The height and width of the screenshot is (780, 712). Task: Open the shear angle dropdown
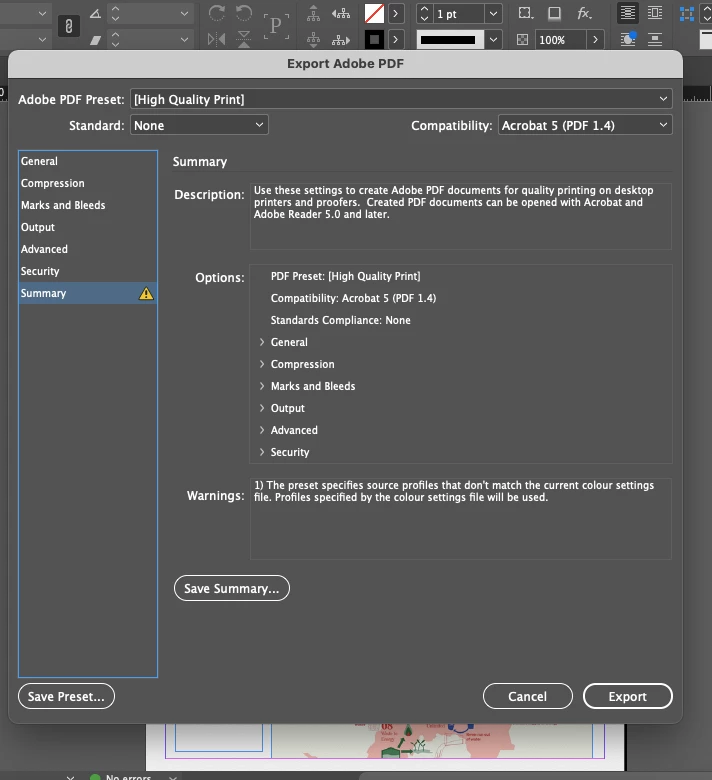coord(184,40)
